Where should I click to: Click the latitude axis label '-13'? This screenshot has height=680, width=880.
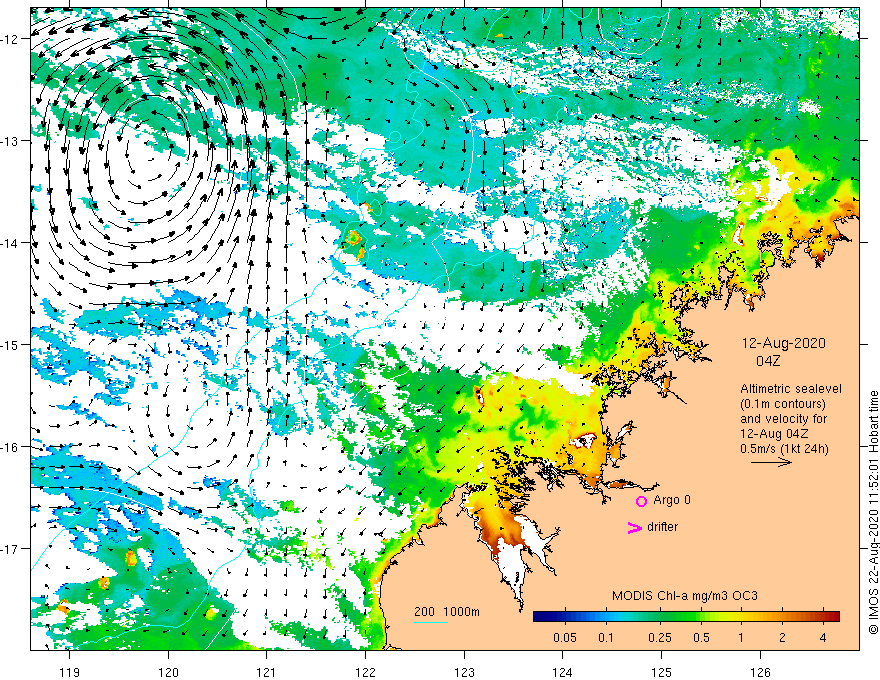coord(11,141)
